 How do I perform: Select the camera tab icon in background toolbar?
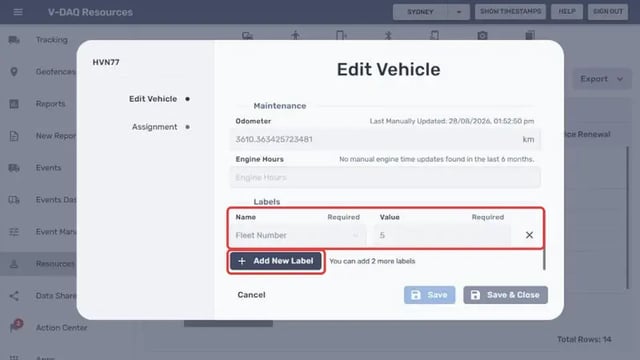(x=482, y=36)
